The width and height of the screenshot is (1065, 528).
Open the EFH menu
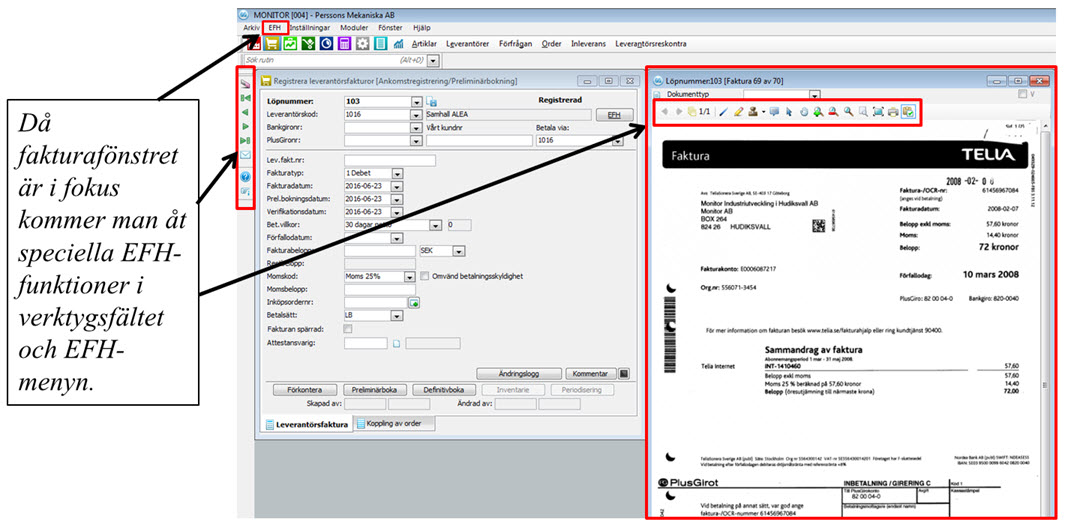point(274,28)
